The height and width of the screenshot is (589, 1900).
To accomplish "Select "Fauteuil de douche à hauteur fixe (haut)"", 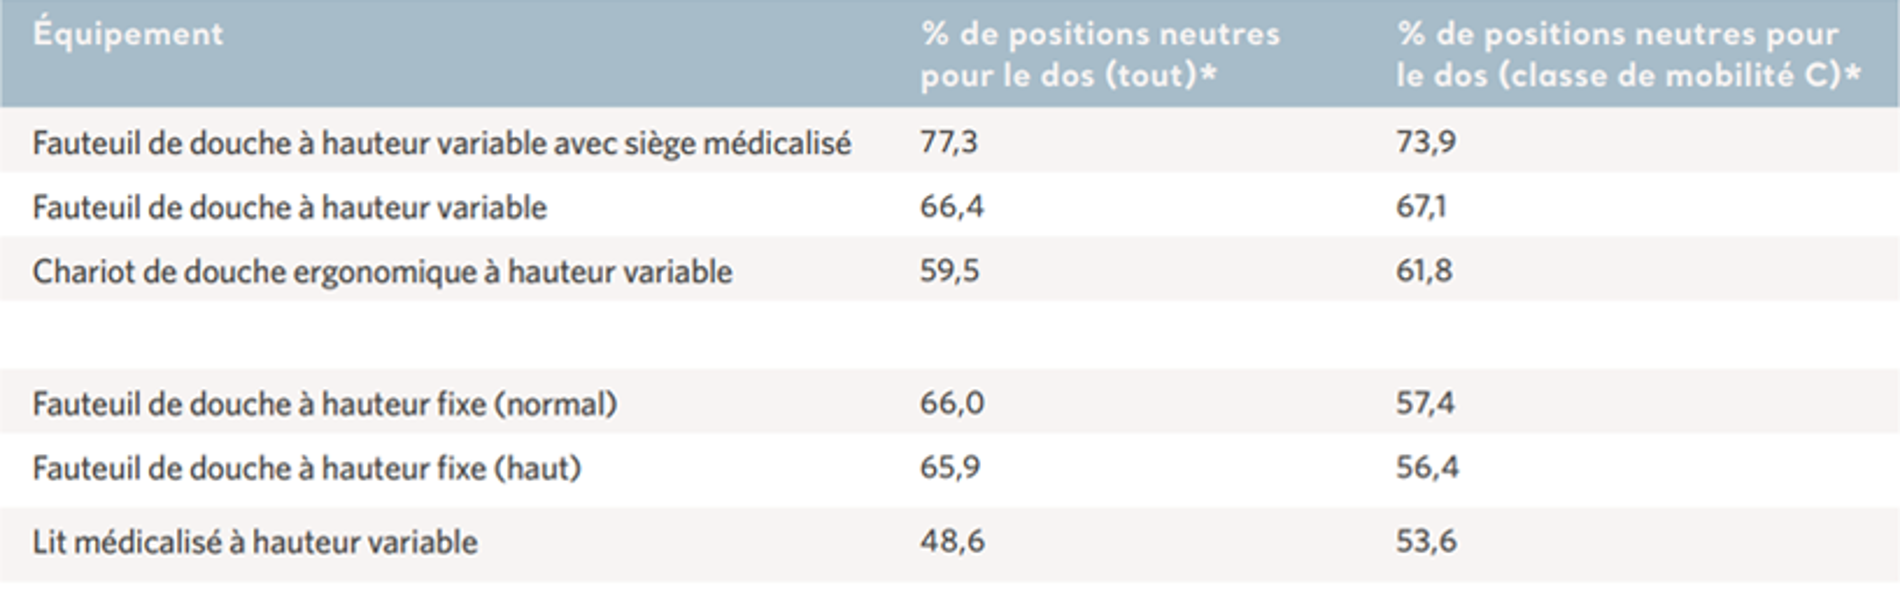I will (306, 467).
